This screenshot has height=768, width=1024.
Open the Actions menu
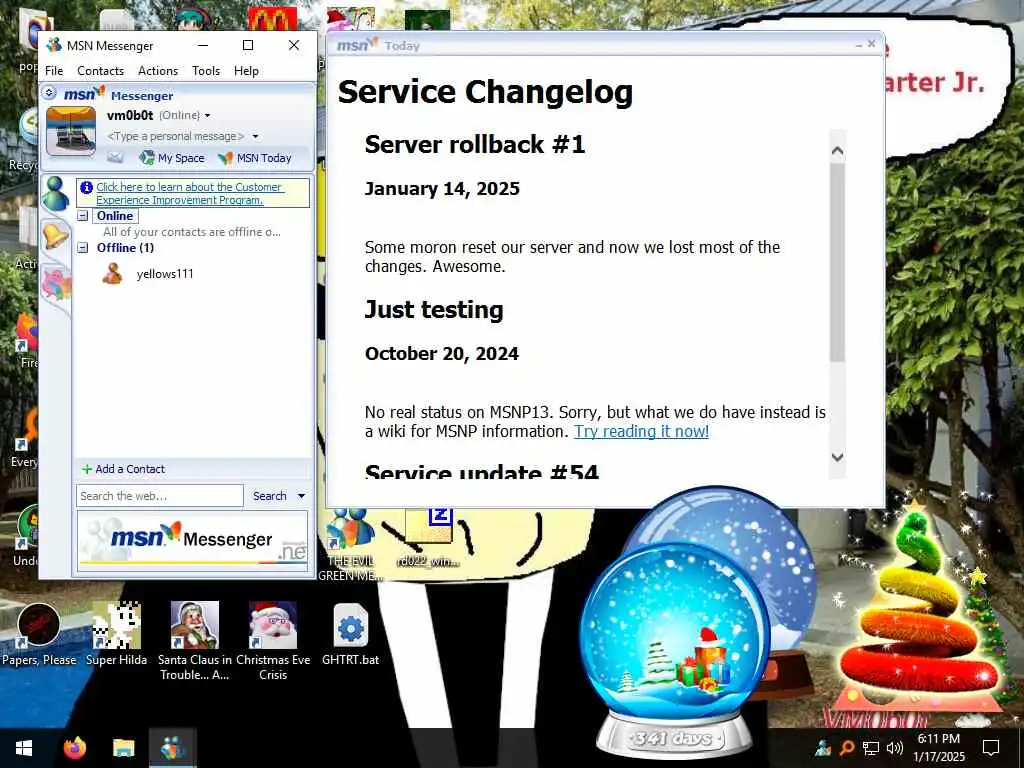tap(157, 71)
